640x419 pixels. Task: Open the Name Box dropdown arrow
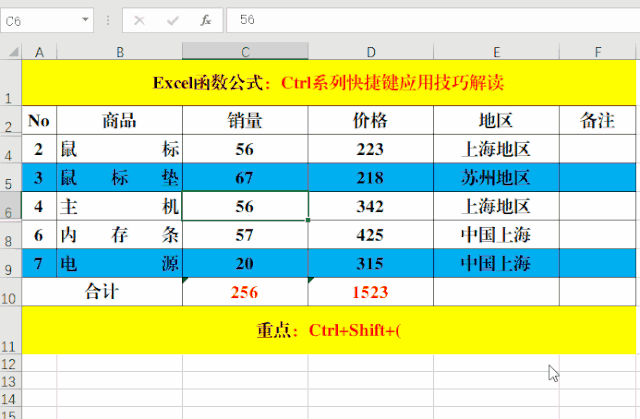[x=85, y=20]
